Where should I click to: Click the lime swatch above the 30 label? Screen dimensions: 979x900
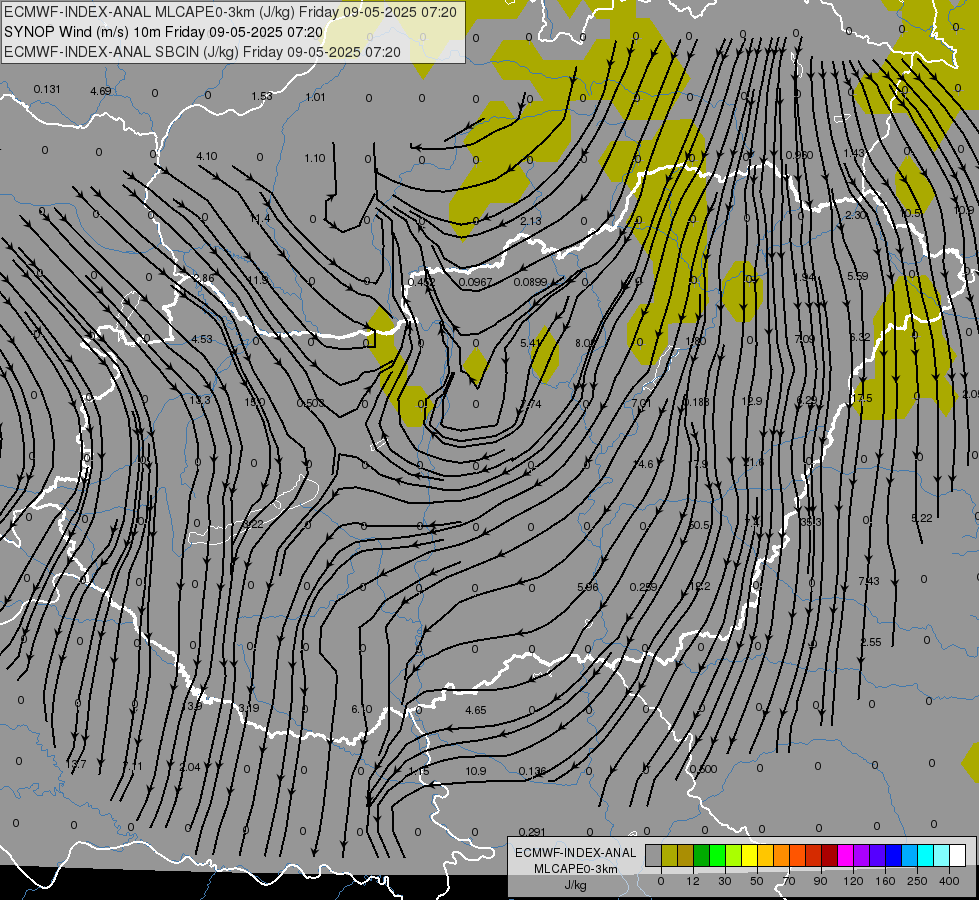click(x=734, y=855)
